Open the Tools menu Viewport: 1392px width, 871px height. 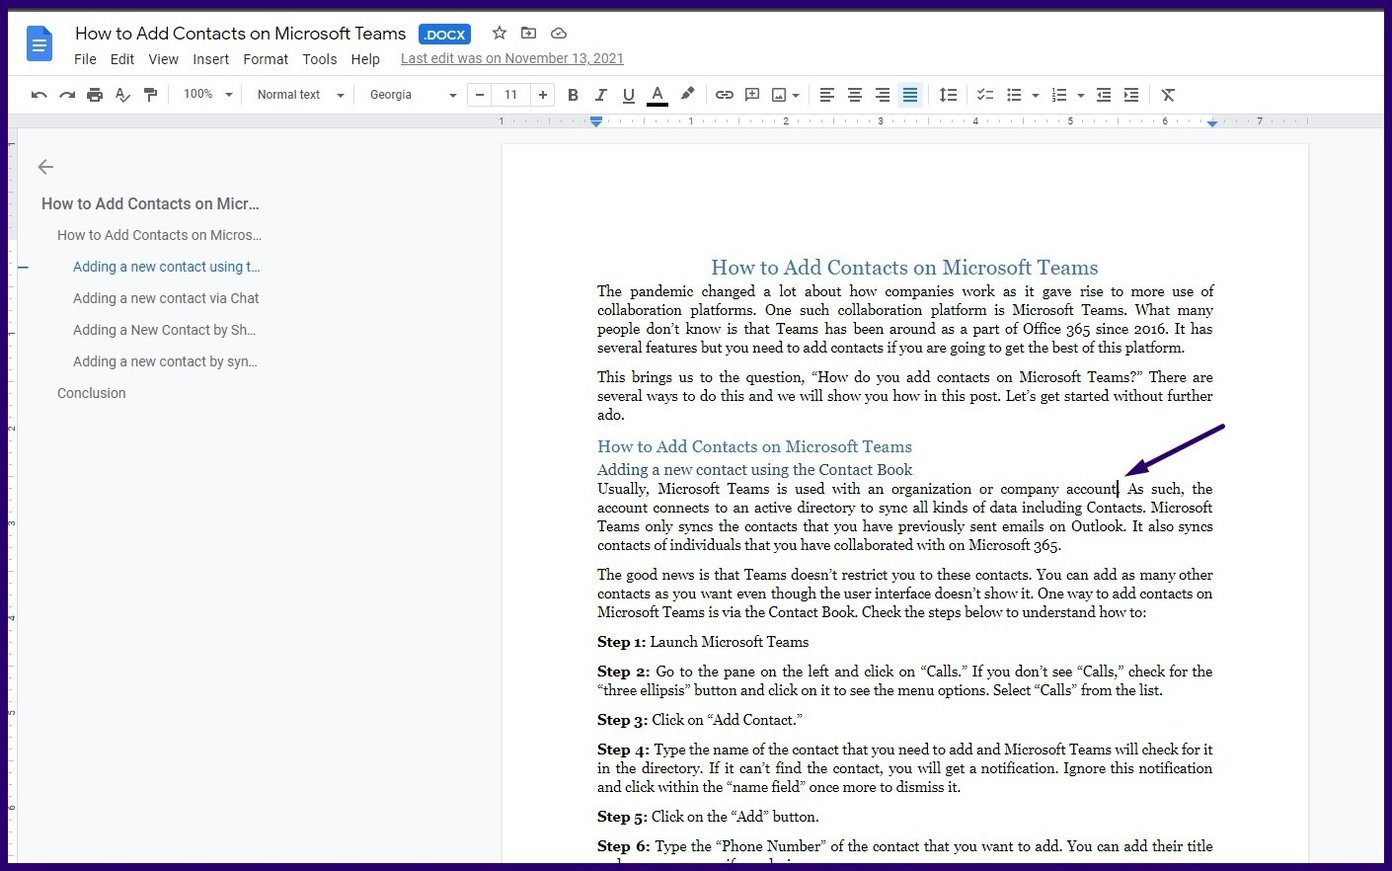tap(320, 59)
